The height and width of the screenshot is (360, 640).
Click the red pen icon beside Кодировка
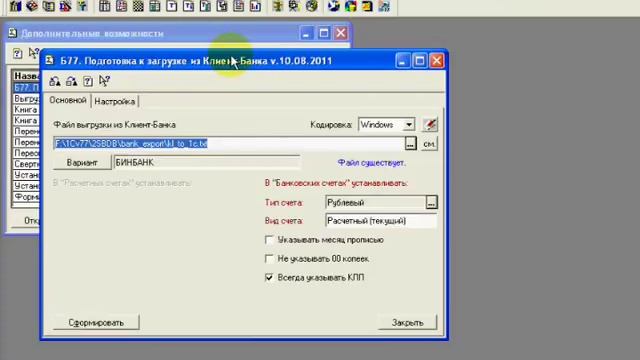[430, 124]
